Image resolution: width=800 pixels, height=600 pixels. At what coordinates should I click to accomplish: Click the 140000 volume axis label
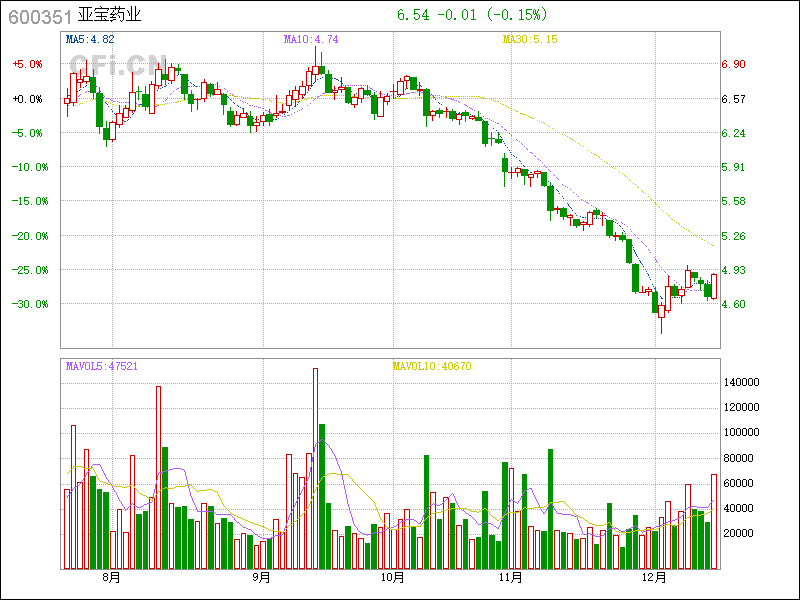pos(742,383)
